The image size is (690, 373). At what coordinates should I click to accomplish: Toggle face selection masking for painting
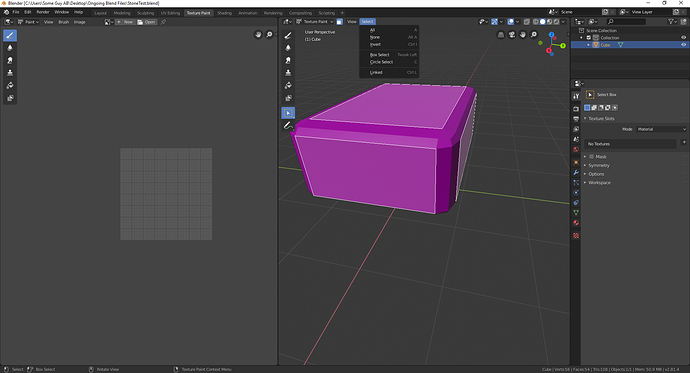click(339, 22)
